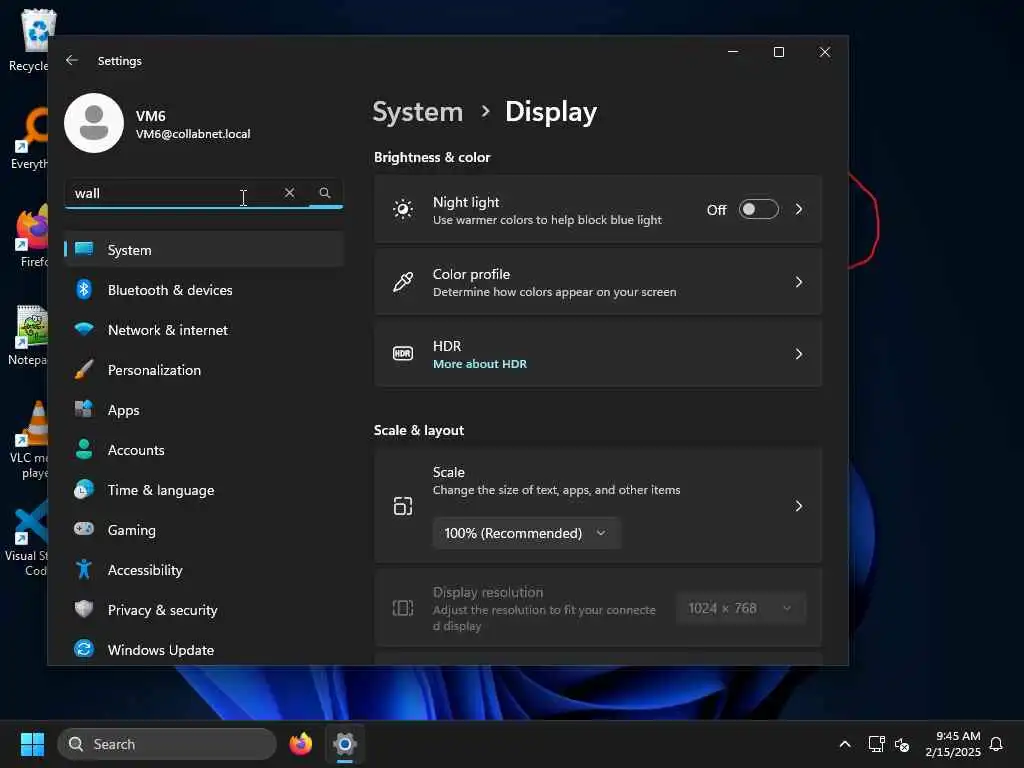Open Color profile chevron arrow
The height and width of the screenshot is (768, 1024).
[x=799, y=281]
